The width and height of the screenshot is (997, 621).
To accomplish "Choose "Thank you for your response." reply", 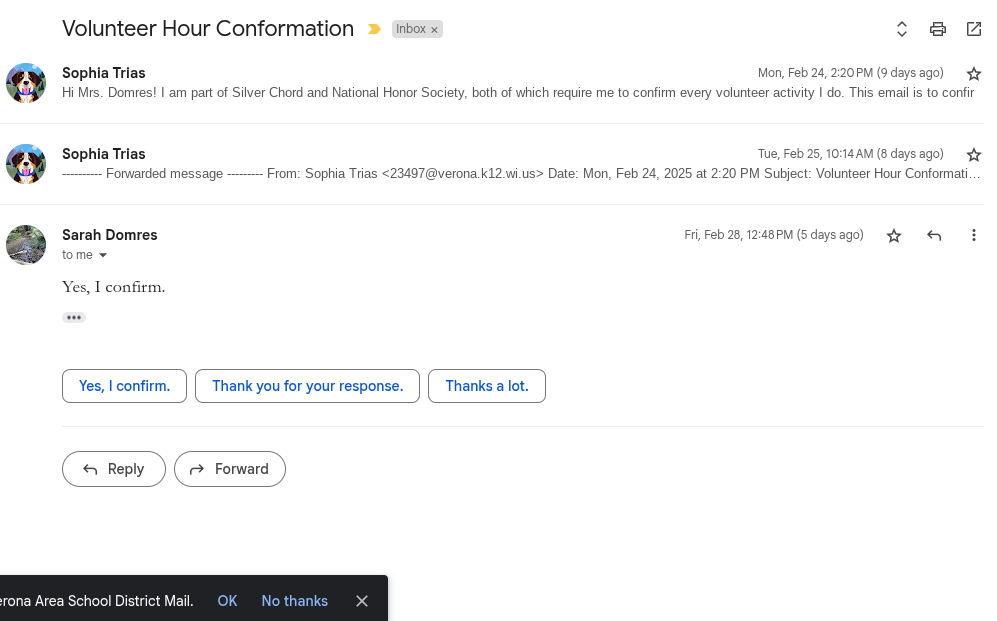I will pyautogui.click(x=307, y=386).
